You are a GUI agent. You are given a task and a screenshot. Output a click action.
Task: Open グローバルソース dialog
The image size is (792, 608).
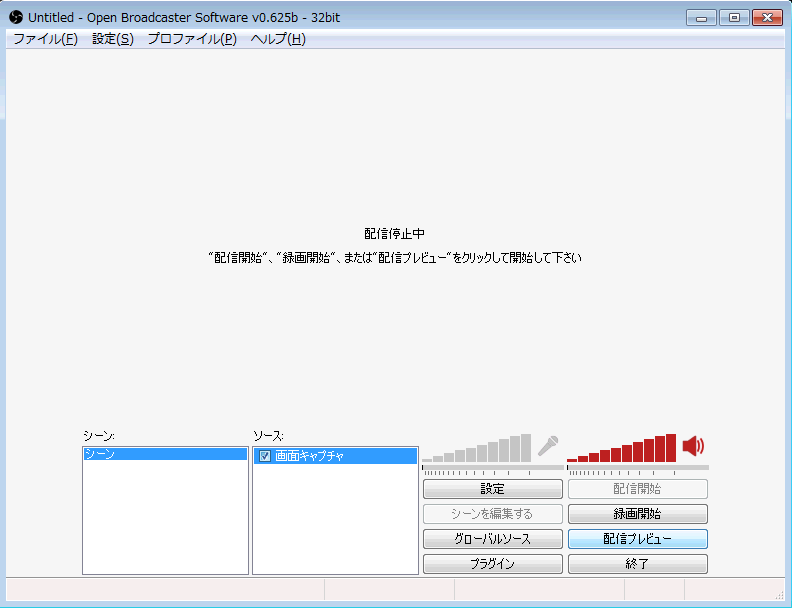click(492, 539)
